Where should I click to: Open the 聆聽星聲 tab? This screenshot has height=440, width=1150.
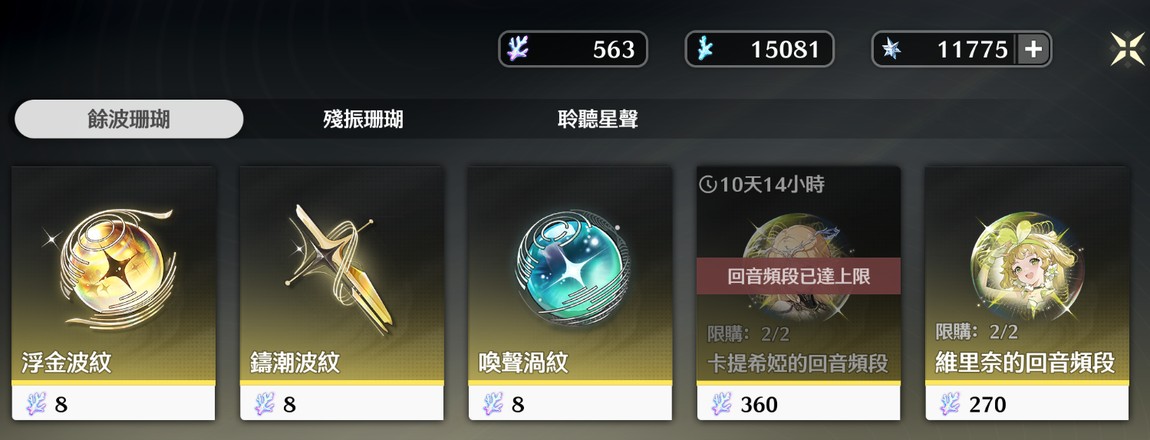click(x=598, y=120)
